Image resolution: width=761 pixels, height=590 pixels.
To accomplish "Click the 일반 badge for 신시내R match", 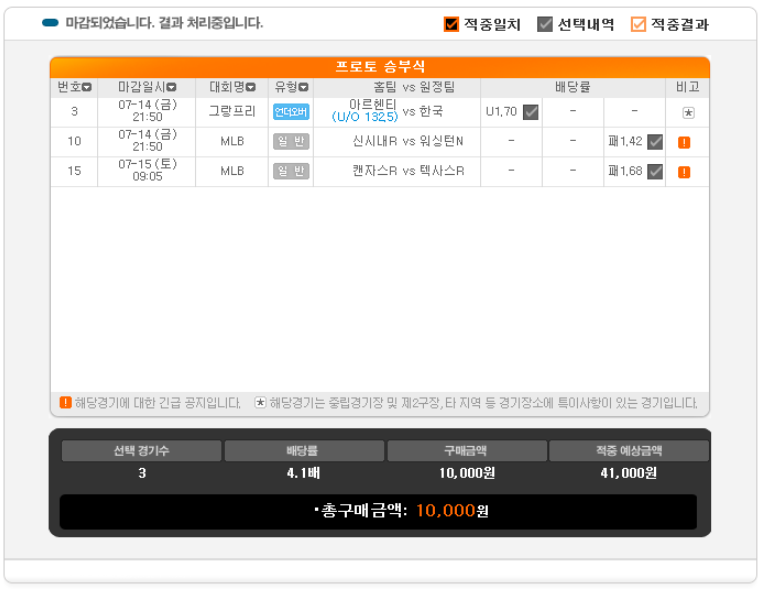I will click(291, 142).
